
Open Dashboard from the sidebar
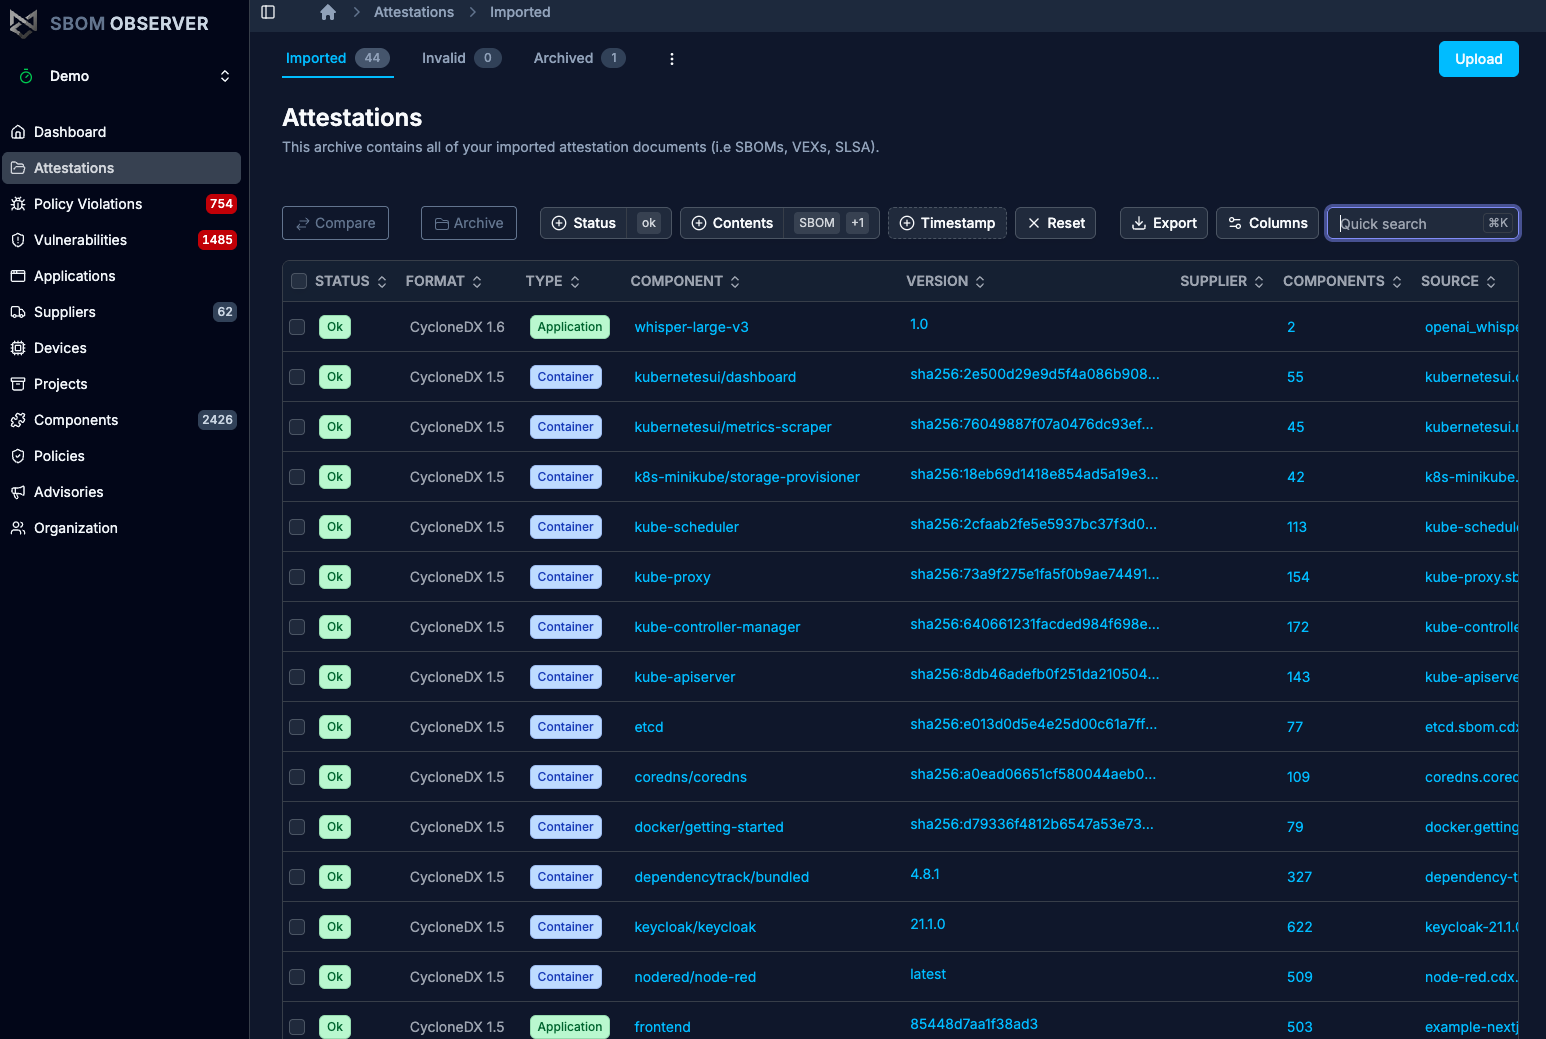coord(121,132)
